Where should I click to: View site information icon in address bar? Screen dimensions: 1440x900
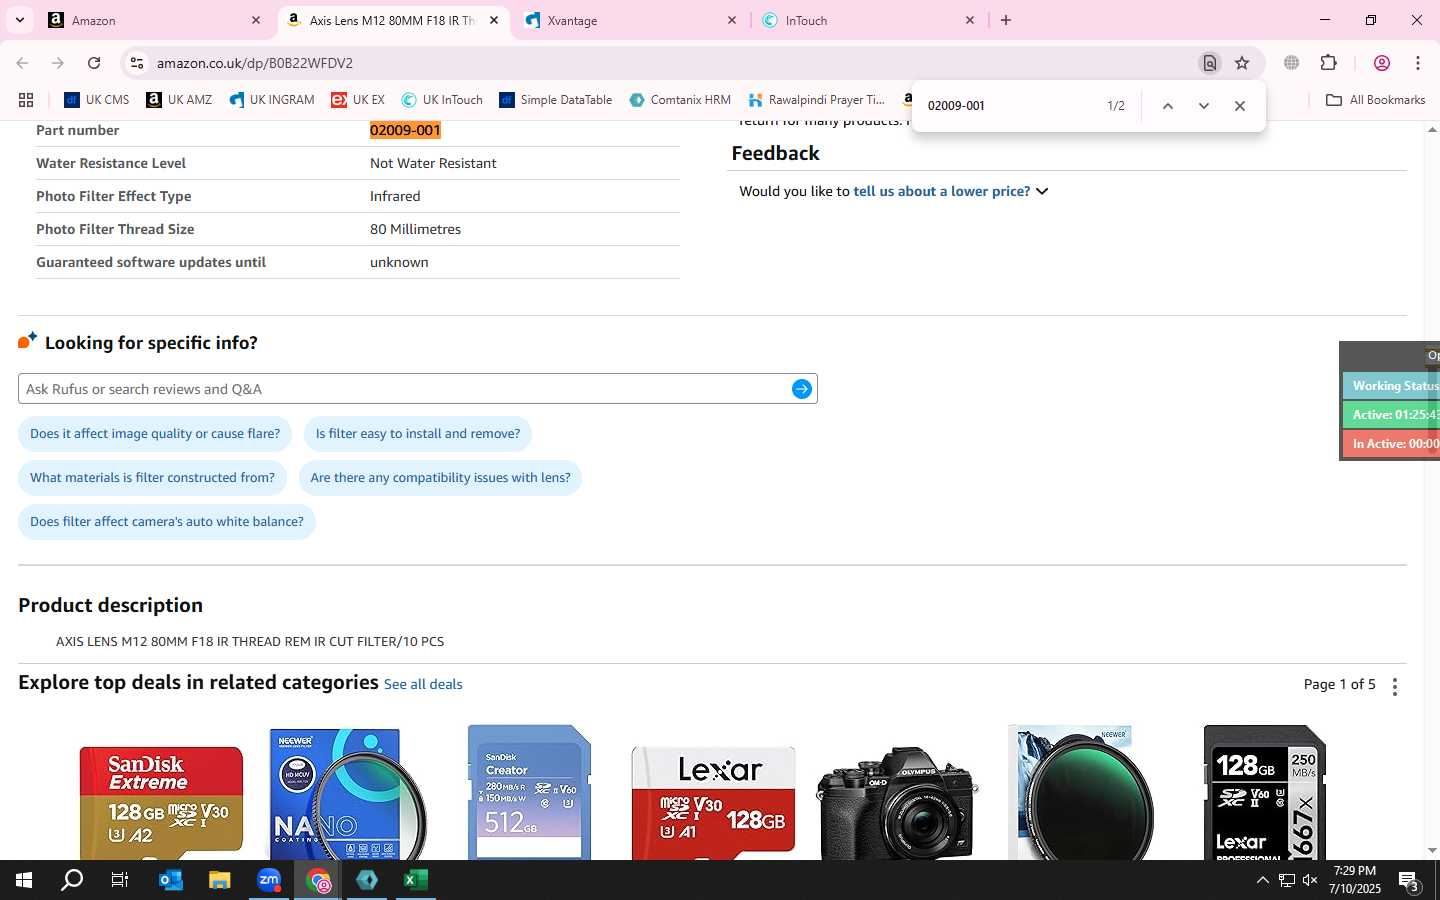pyautogui.click(x=137, y=63)
